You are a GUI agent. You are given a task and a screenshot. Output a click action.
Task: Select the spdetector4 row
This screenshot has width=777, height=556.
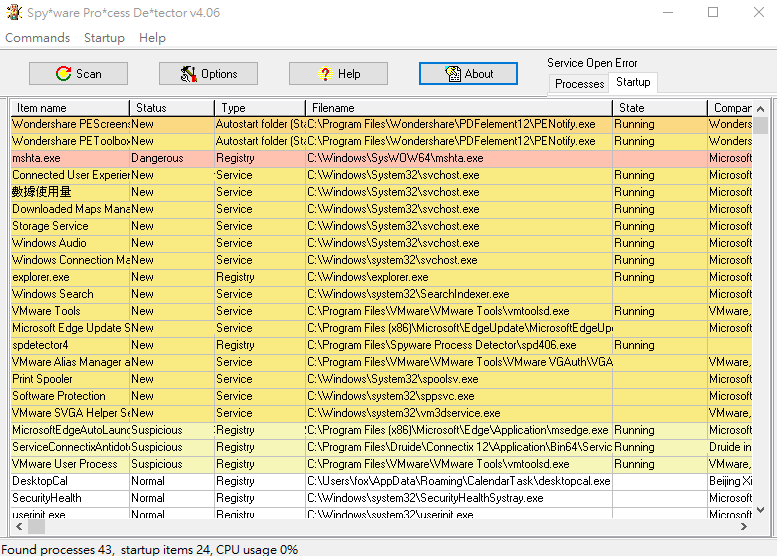coord(382,345)
